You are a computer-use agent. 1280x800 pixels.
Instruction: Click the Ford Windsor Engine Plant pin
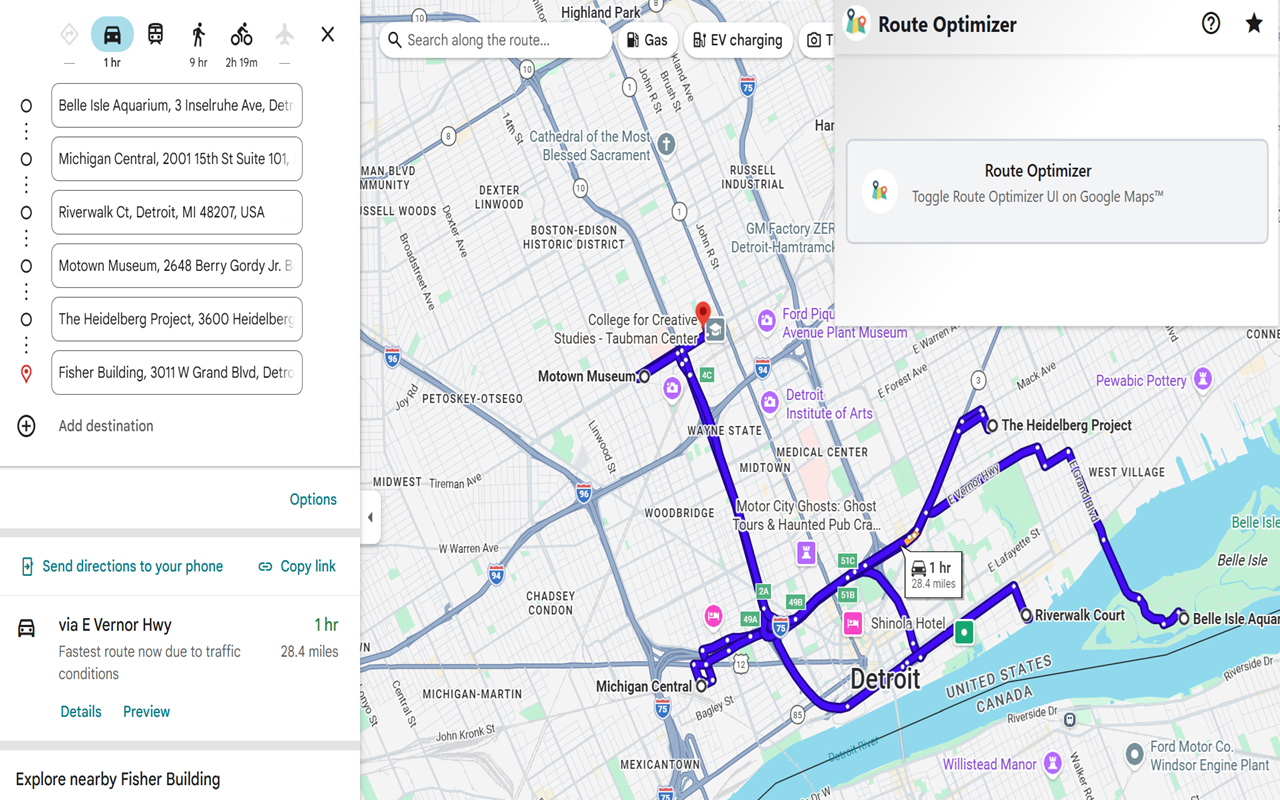(1134, 754)
